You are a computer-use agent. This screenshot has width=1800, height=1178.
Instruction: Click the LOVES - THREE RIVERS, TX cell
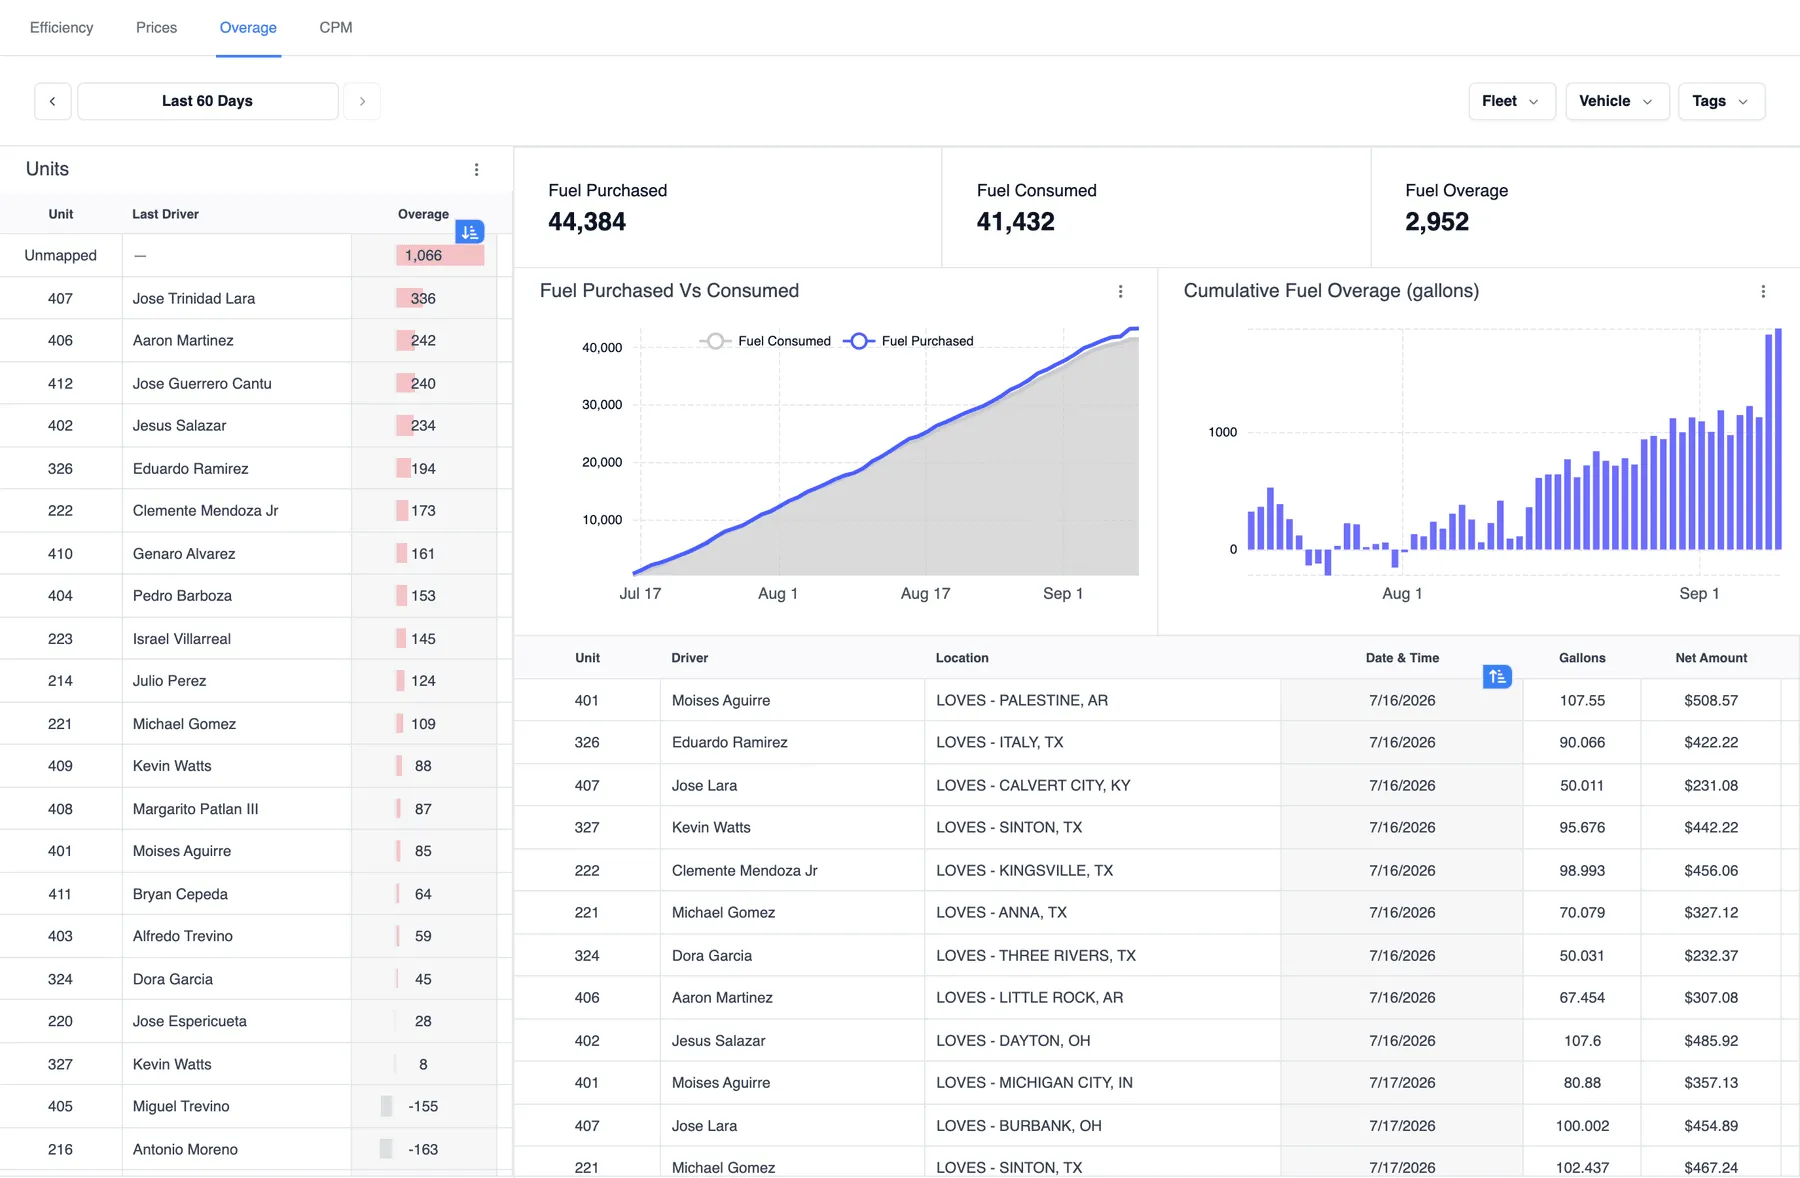tap(1102, 955)
